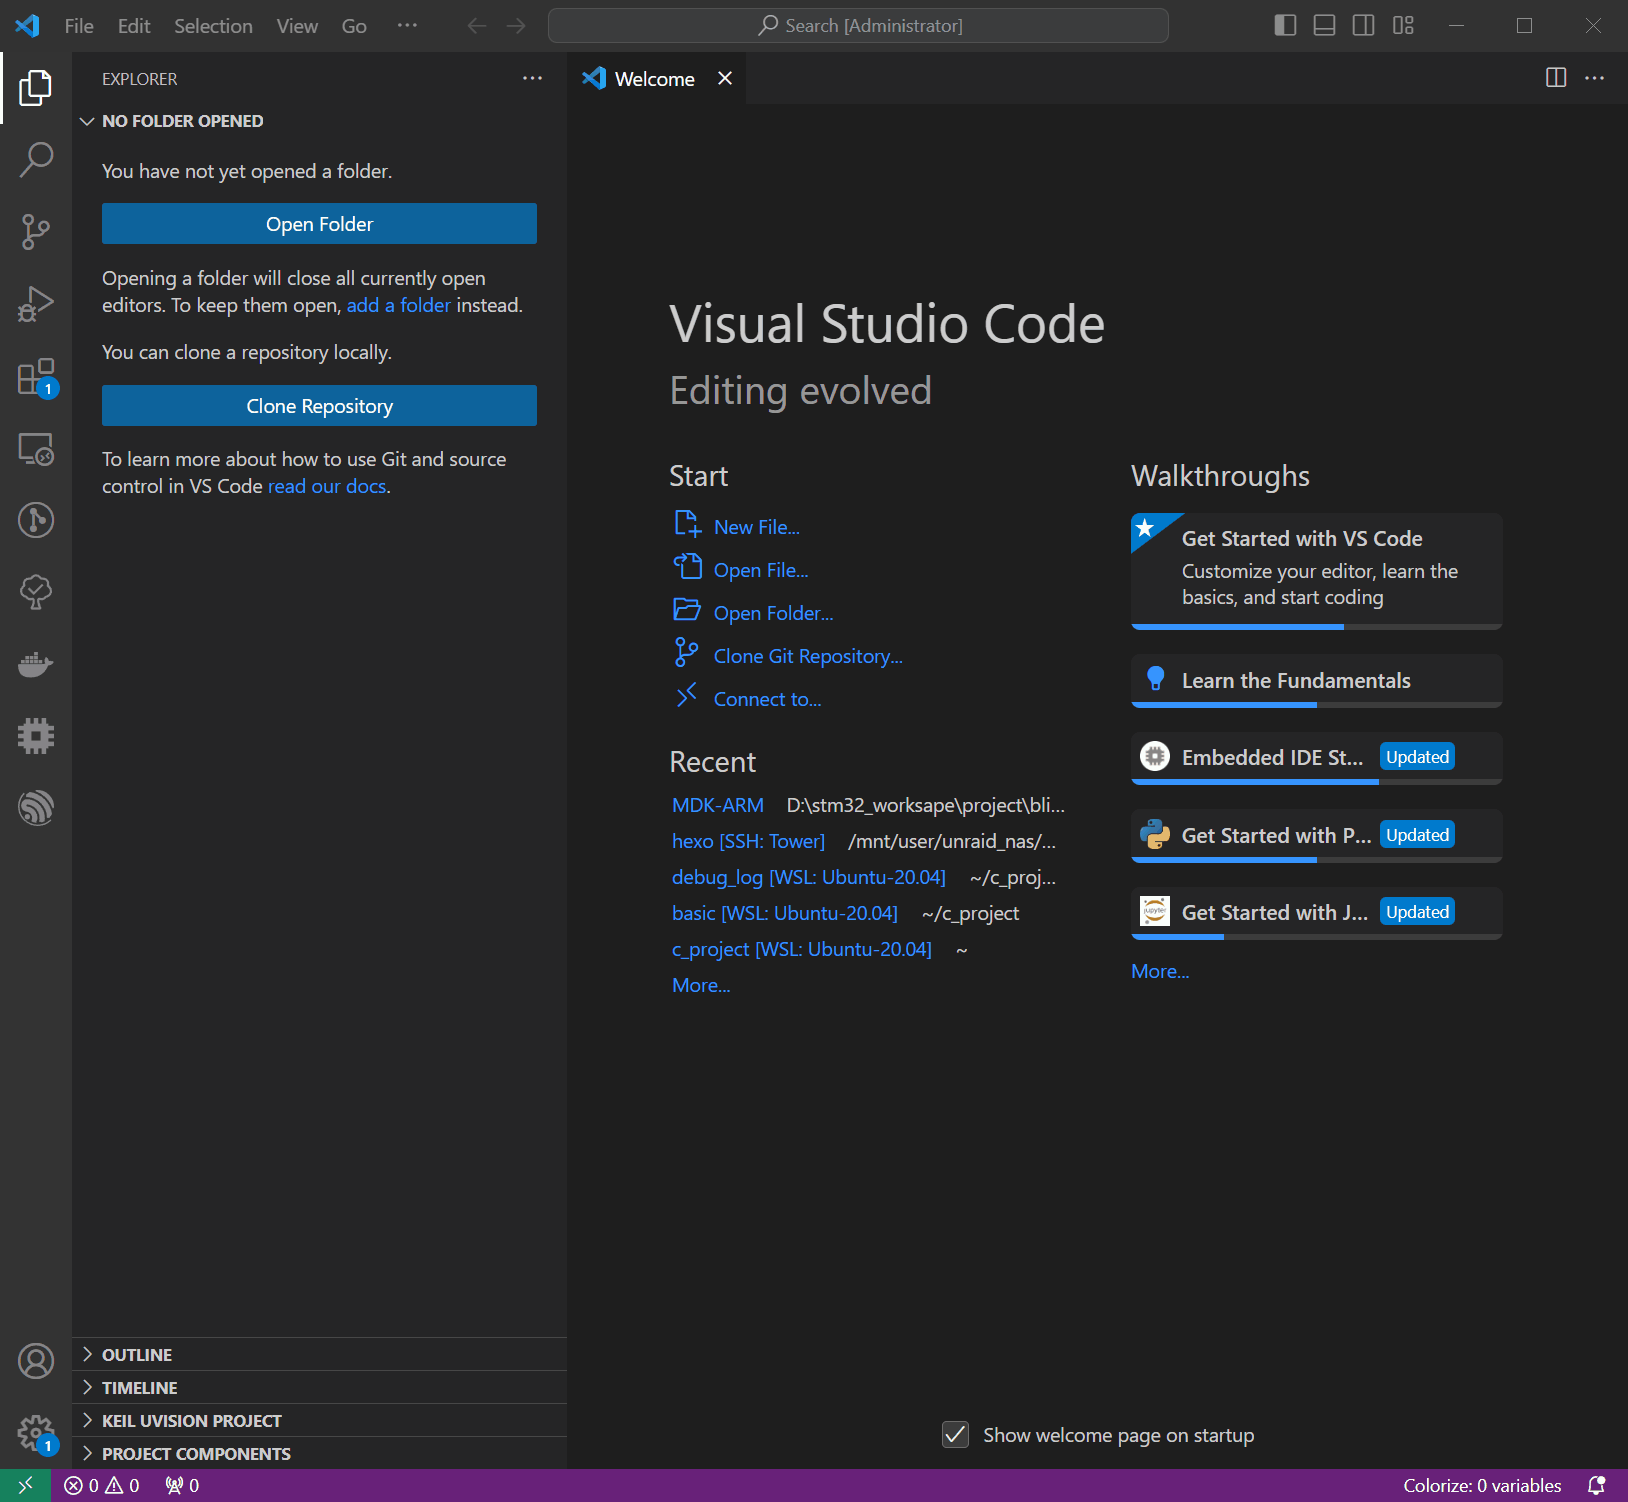Open the Go menu
1628x1502 pixels.
[354, 26]
